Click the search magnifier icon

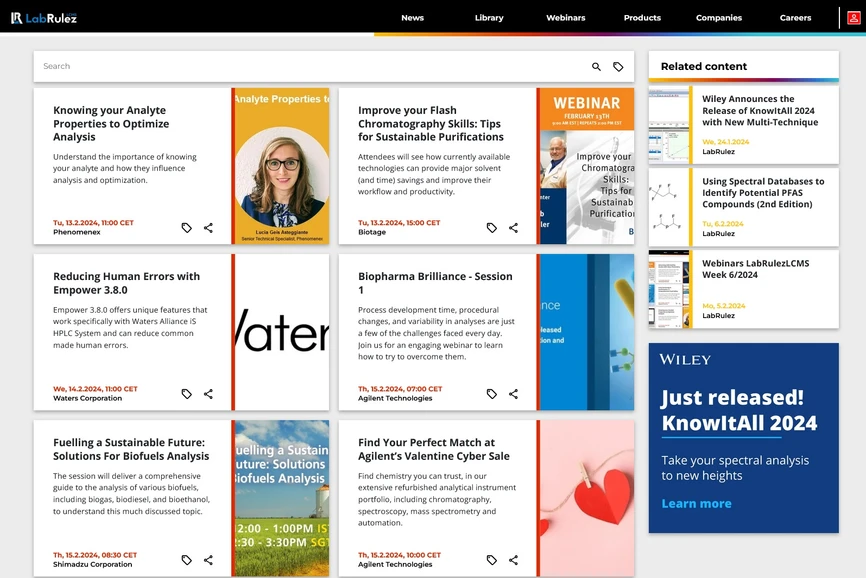pyautogui.click(x=596, y=66)
